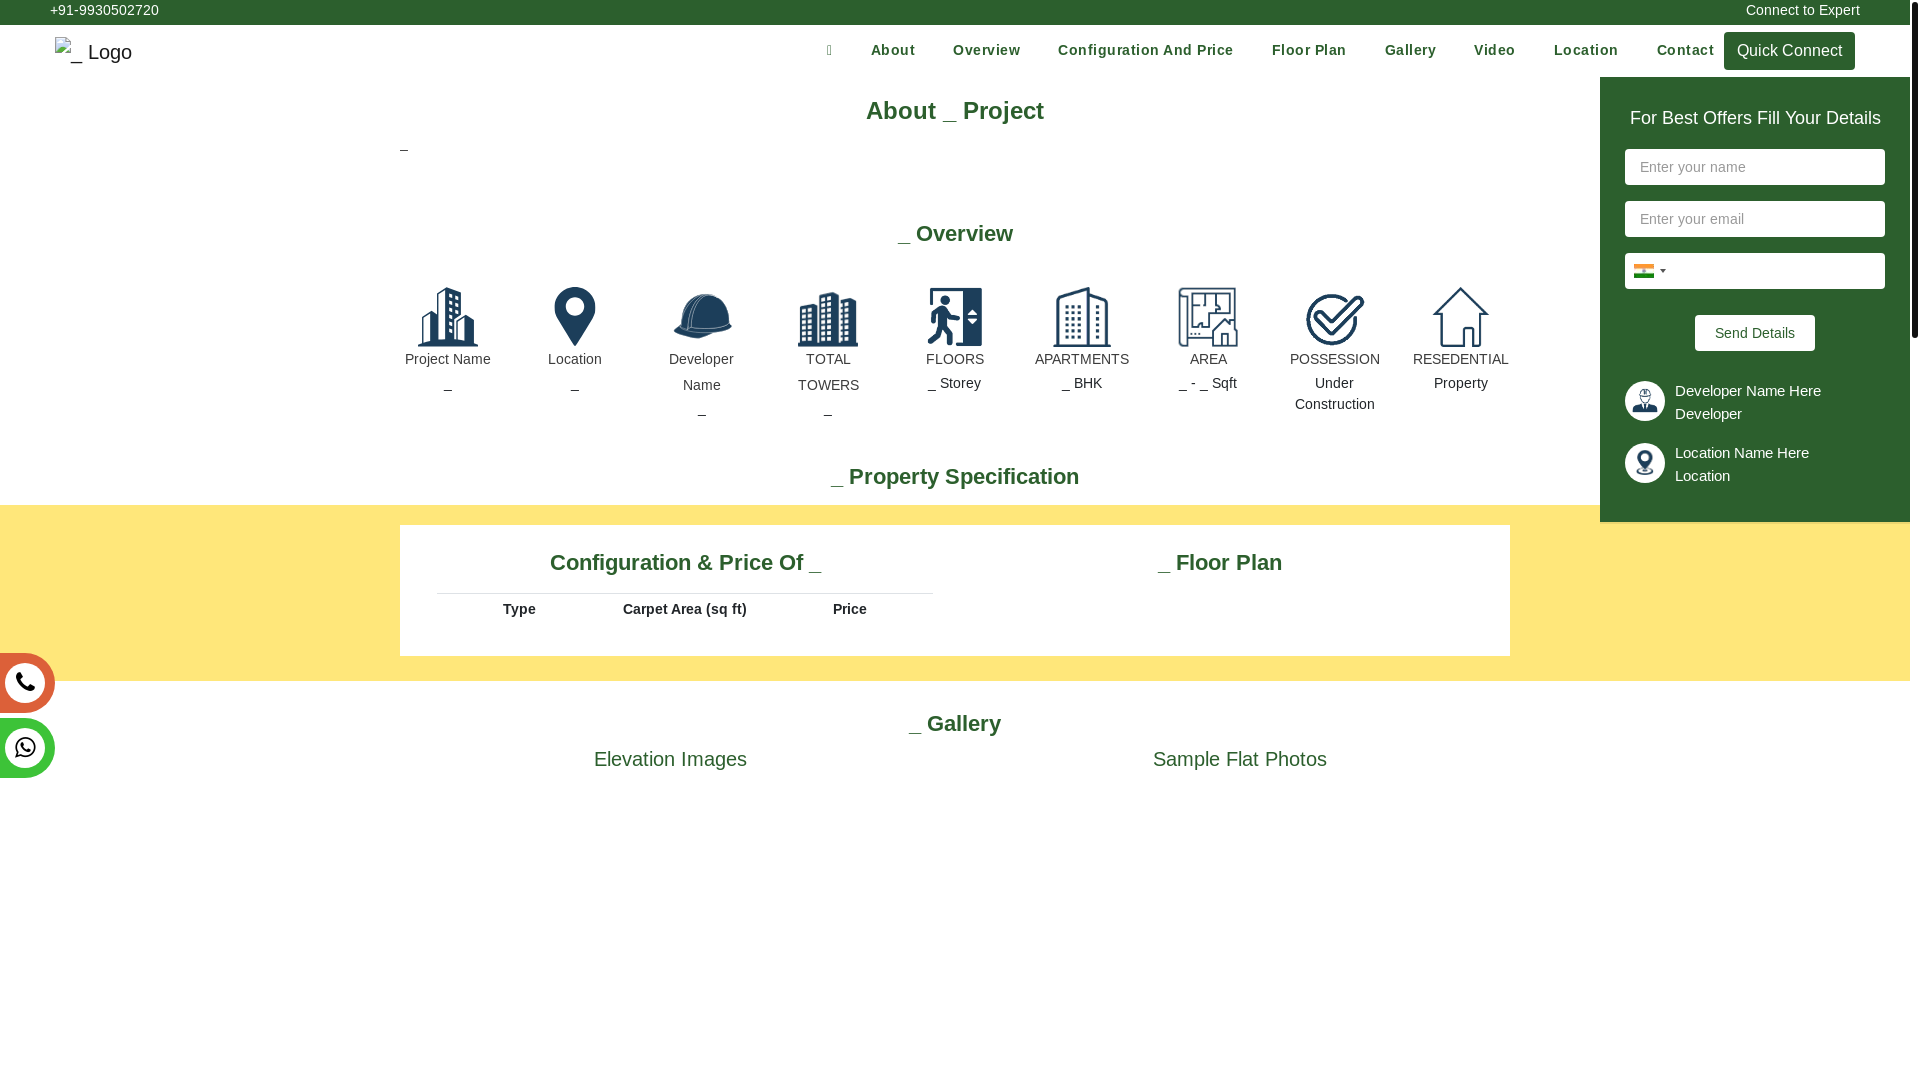The height and width of the screenshot is (1080, 1920).
Task: Click the Property Specification heading
Action: pos(955,477)
